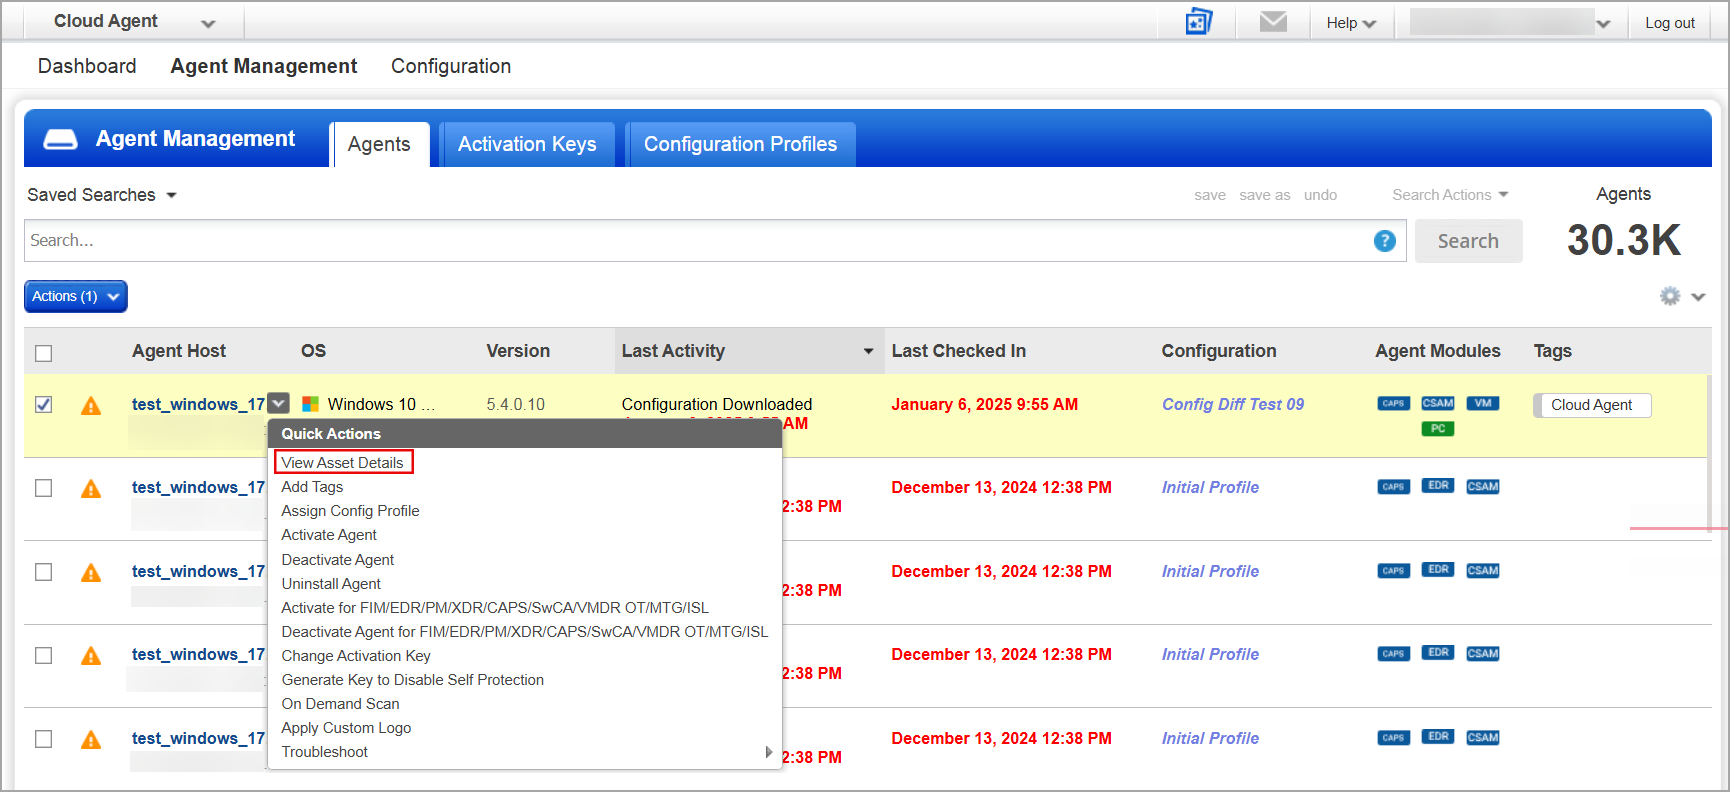Screen dimensions: 1730x792
Task: Select Activate Agent option
Action: (329, 535)
